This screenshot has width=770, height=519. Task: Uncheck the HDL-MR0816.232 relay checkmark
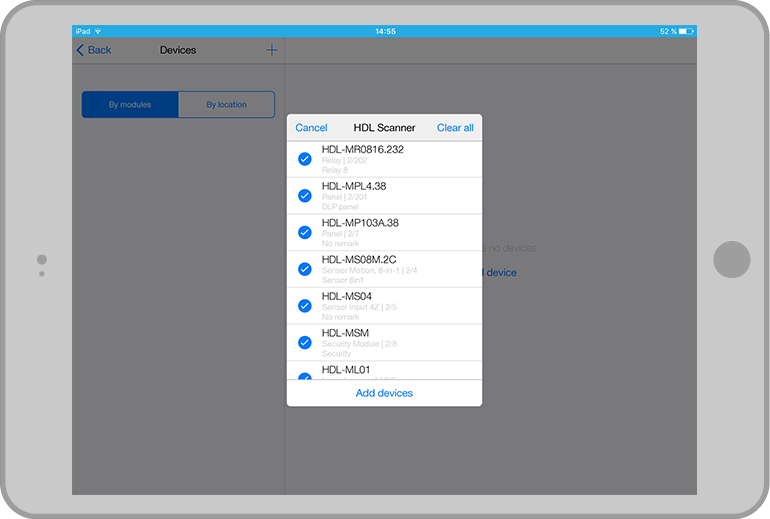[305, 159]
